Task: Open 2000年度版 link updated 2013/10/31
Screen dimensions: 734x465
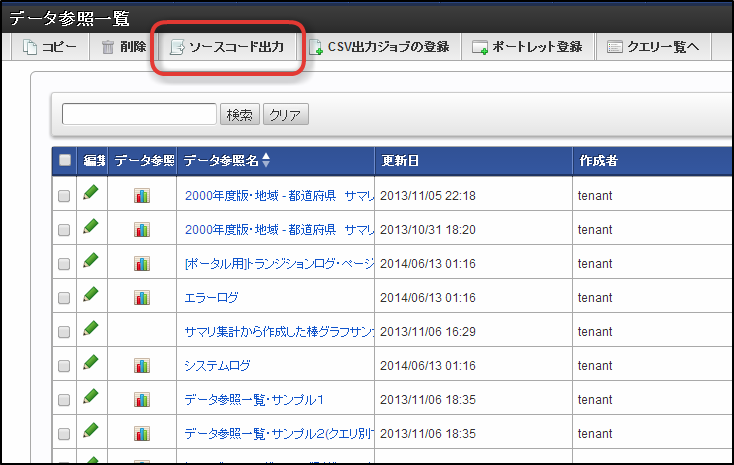Action: (x=279, y=230)
